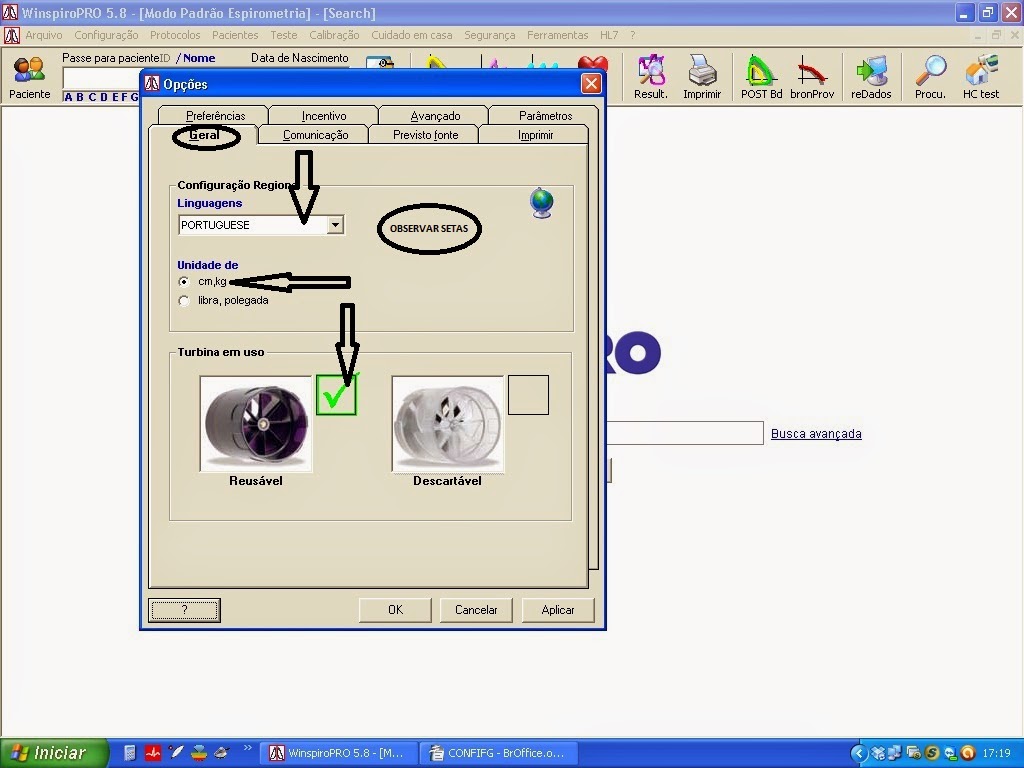
Task: Switch to the Comunicação tab
Action: (315, 135)
